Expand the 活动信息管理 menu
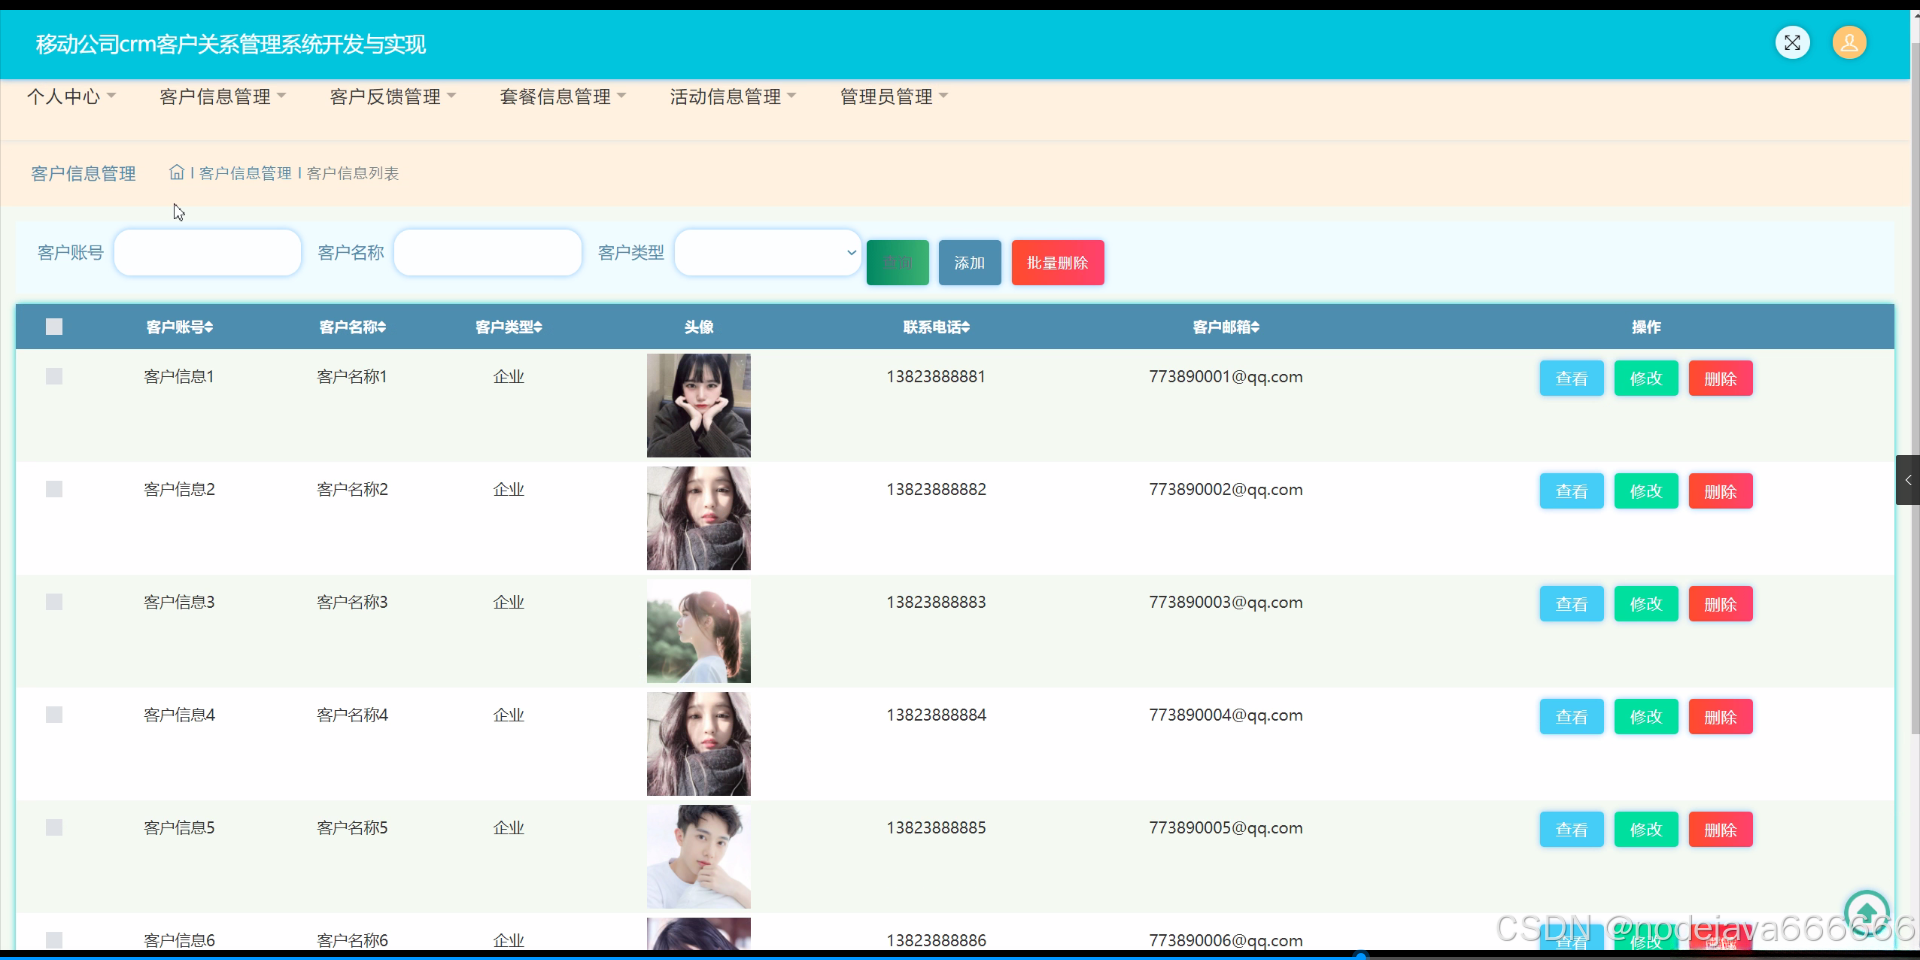The image size is (1920, 960). 732,97
